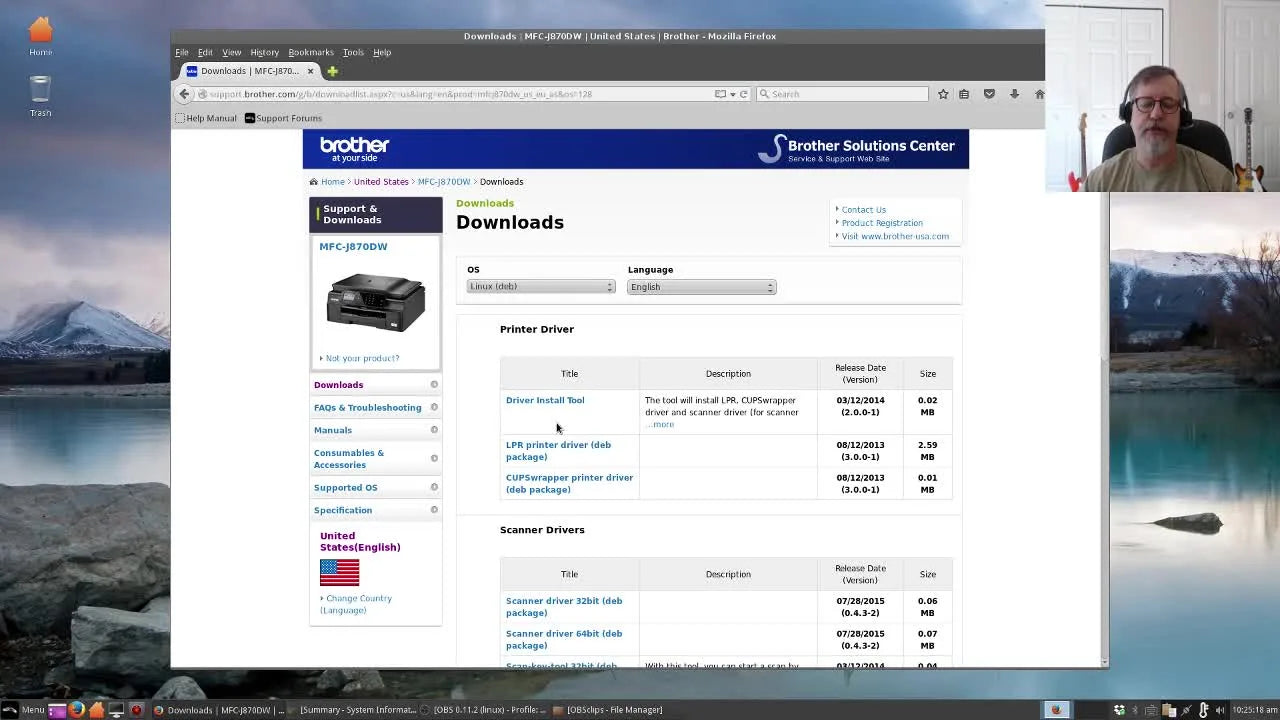The image size is (1280, 720).
Task: Click the Brother at your side logo
Action: [352, 148]
